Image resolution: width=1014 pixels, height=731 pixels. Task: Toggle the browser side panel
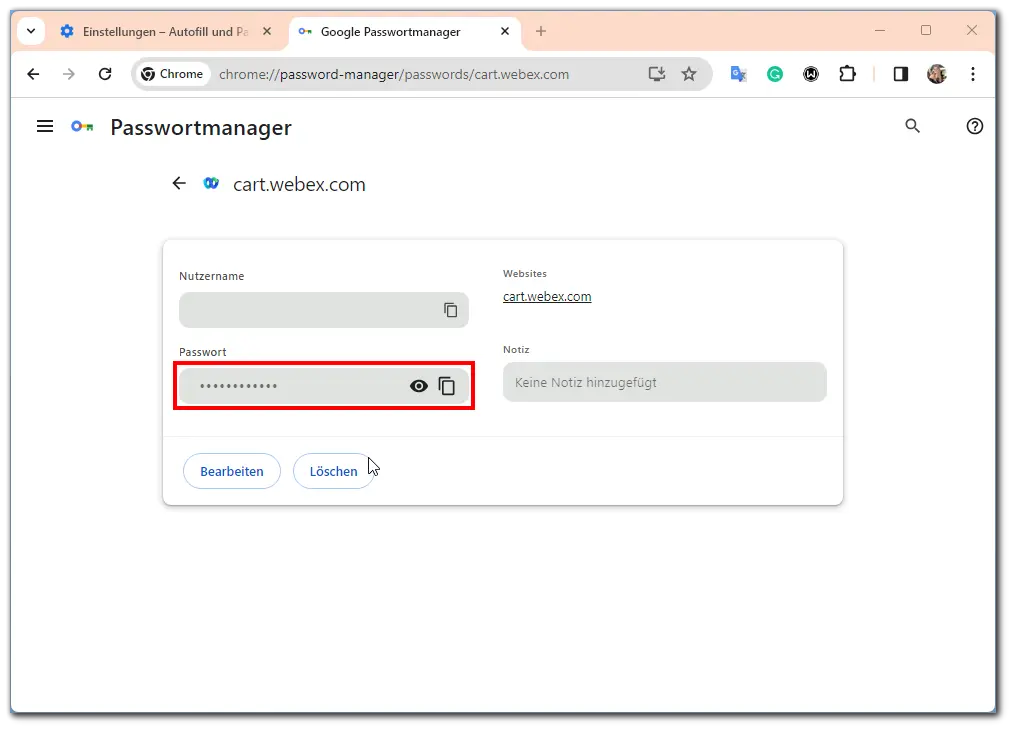pos(901,74)
